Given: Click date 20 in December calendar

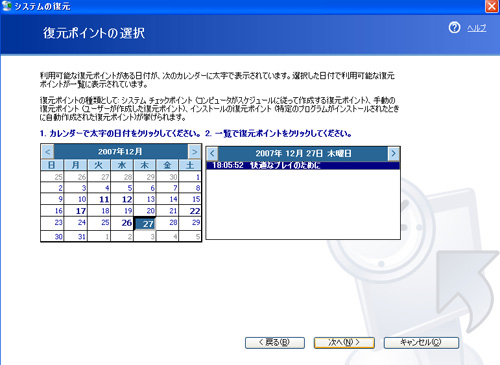Looking at the screenshot, I should point(145,211).
